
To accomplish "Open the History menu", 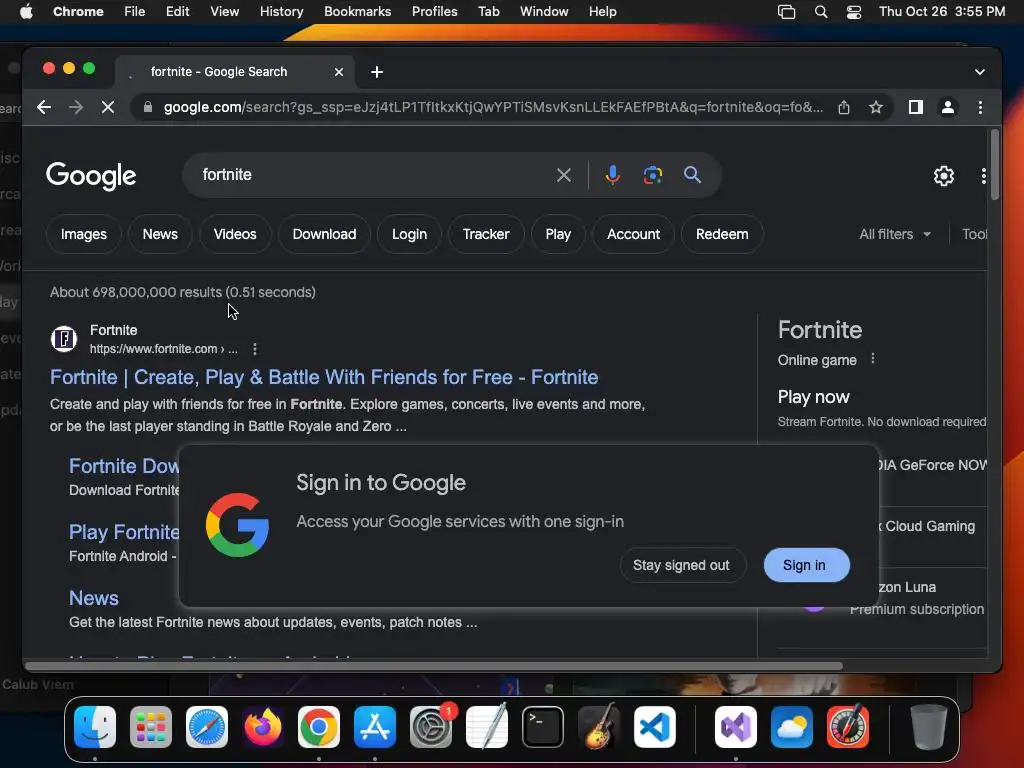I will 281,12.
